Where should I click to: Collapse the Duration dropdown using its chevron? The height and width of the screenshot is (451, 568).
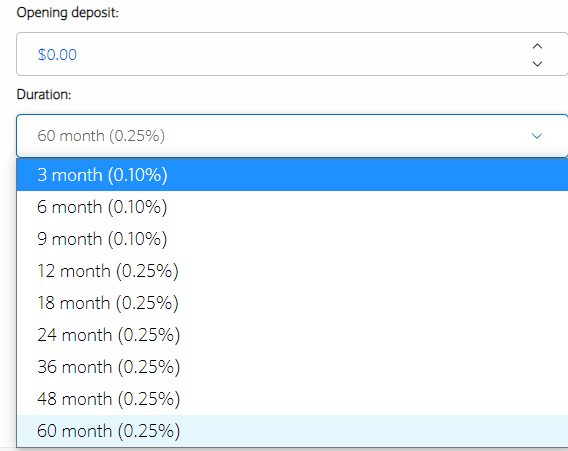536,136
